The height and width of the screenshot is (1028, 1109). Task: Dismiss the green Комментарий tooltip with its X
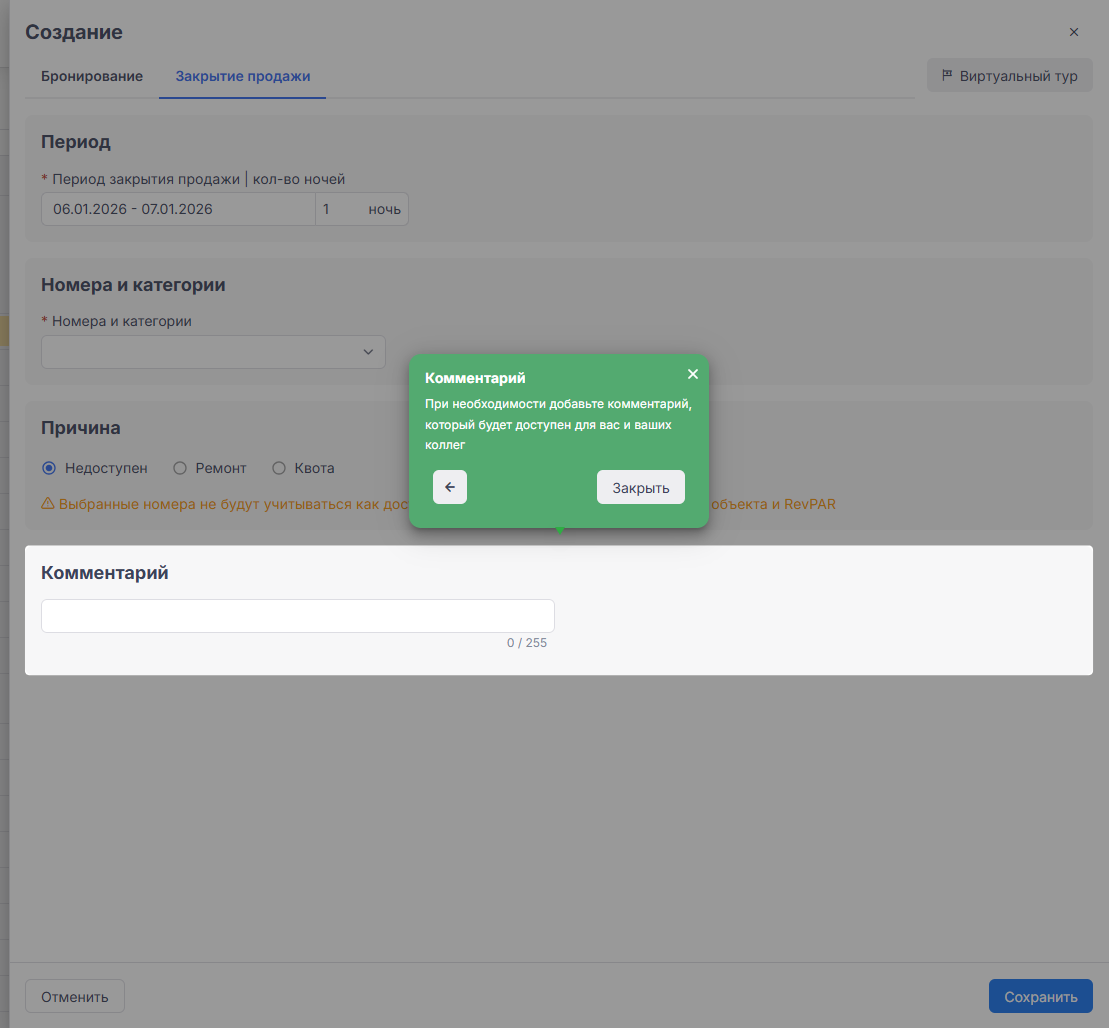693,374
